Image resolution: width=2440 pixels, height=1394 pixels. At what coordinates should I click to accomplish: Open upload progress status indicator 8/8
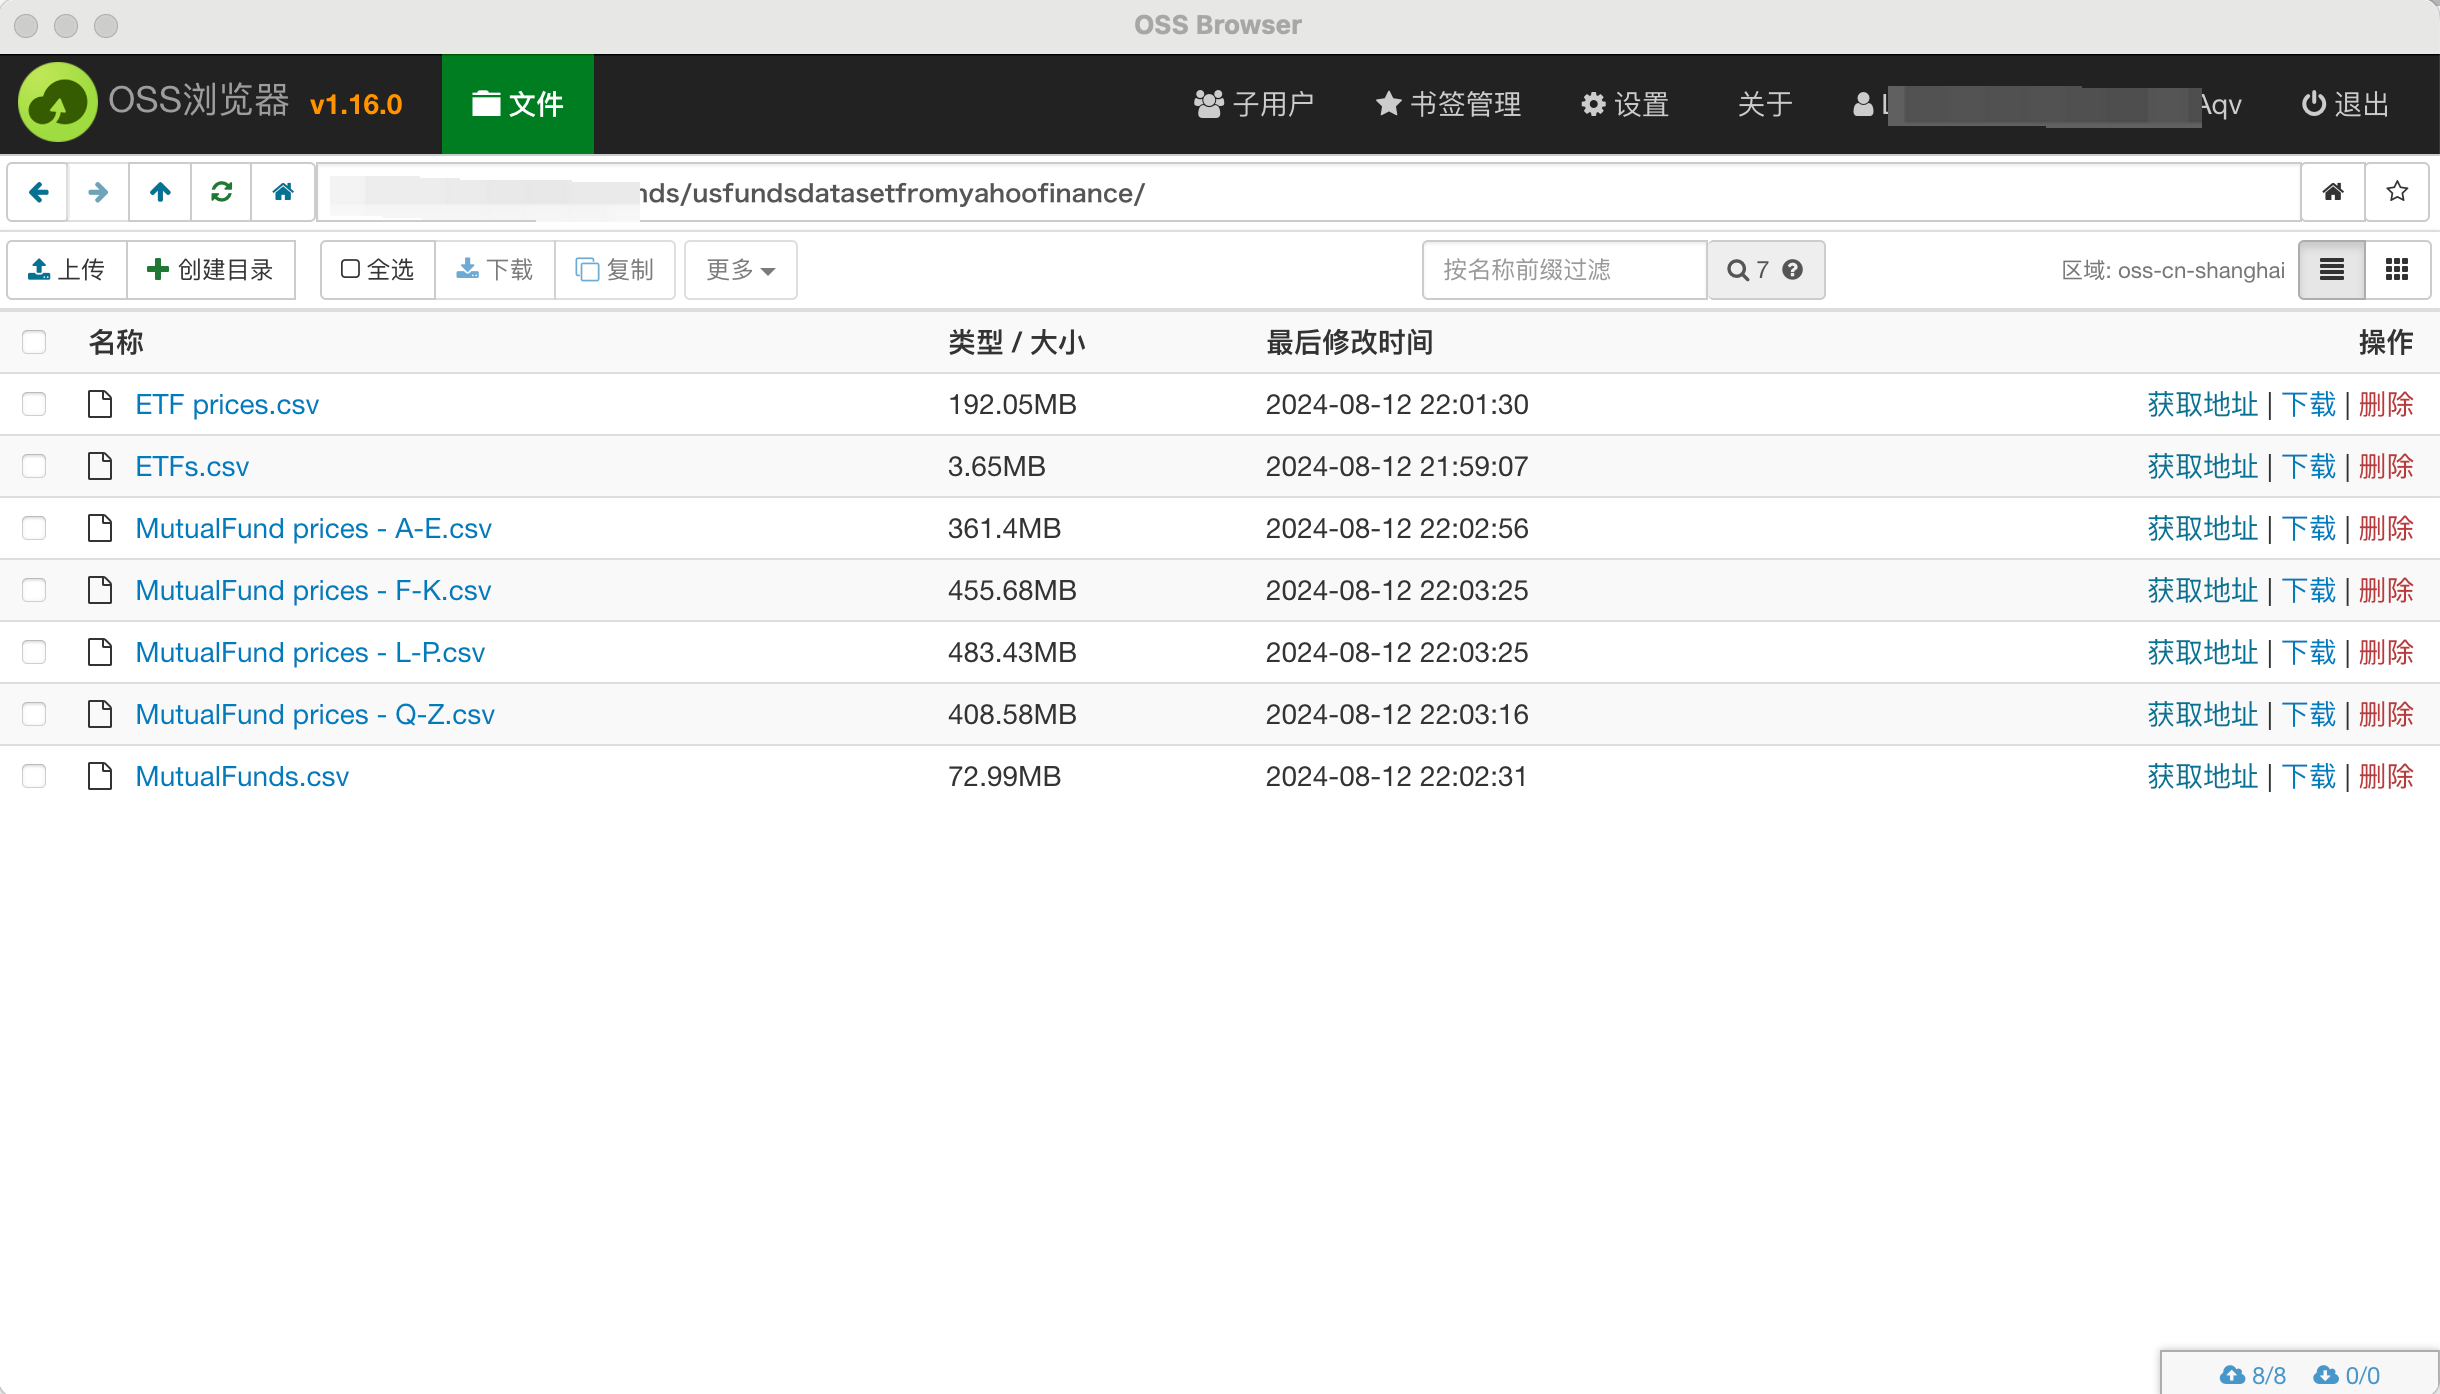pyautogui.click(x=2253, y=1375)
